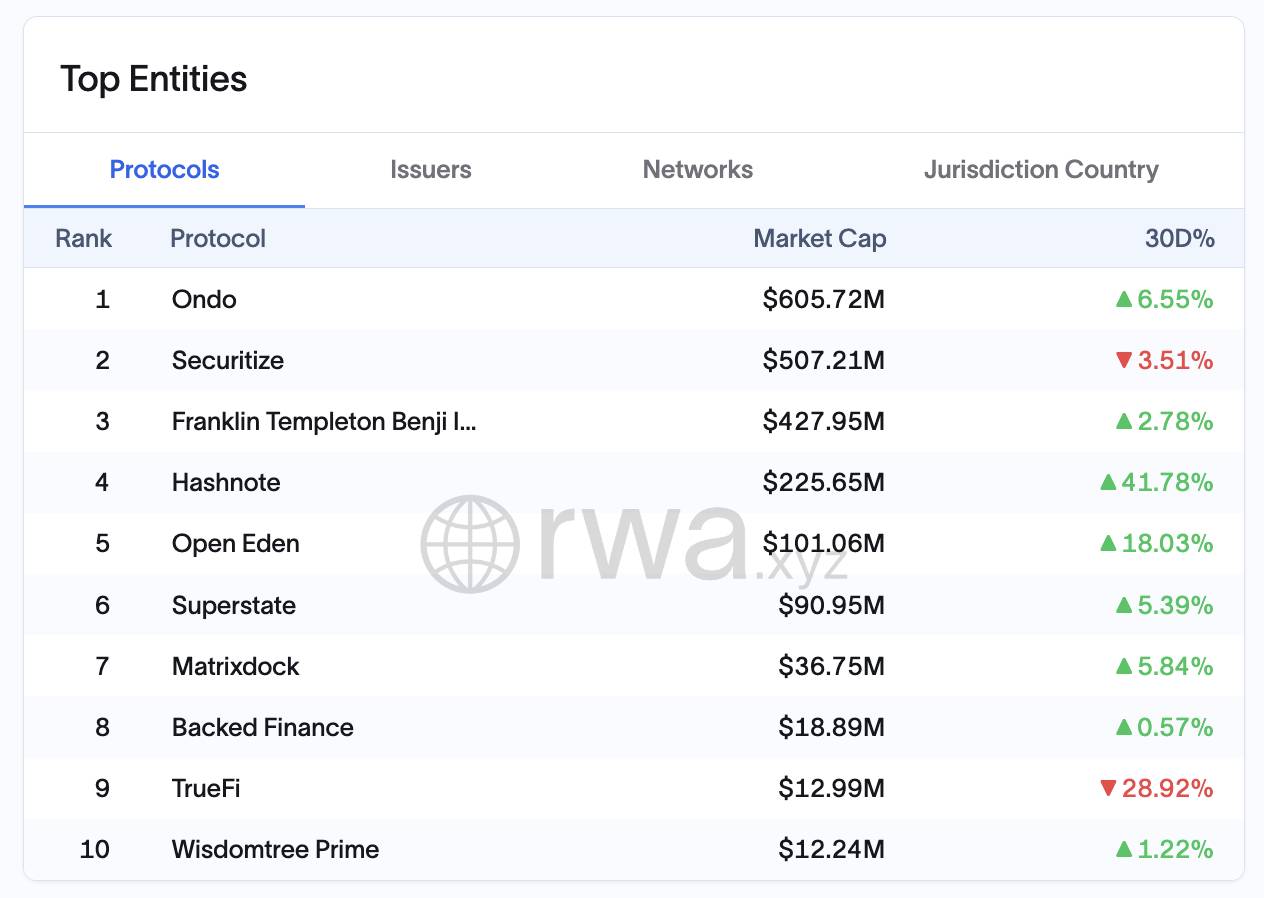Click the $101.06M market cap value

tap(824, 543)
